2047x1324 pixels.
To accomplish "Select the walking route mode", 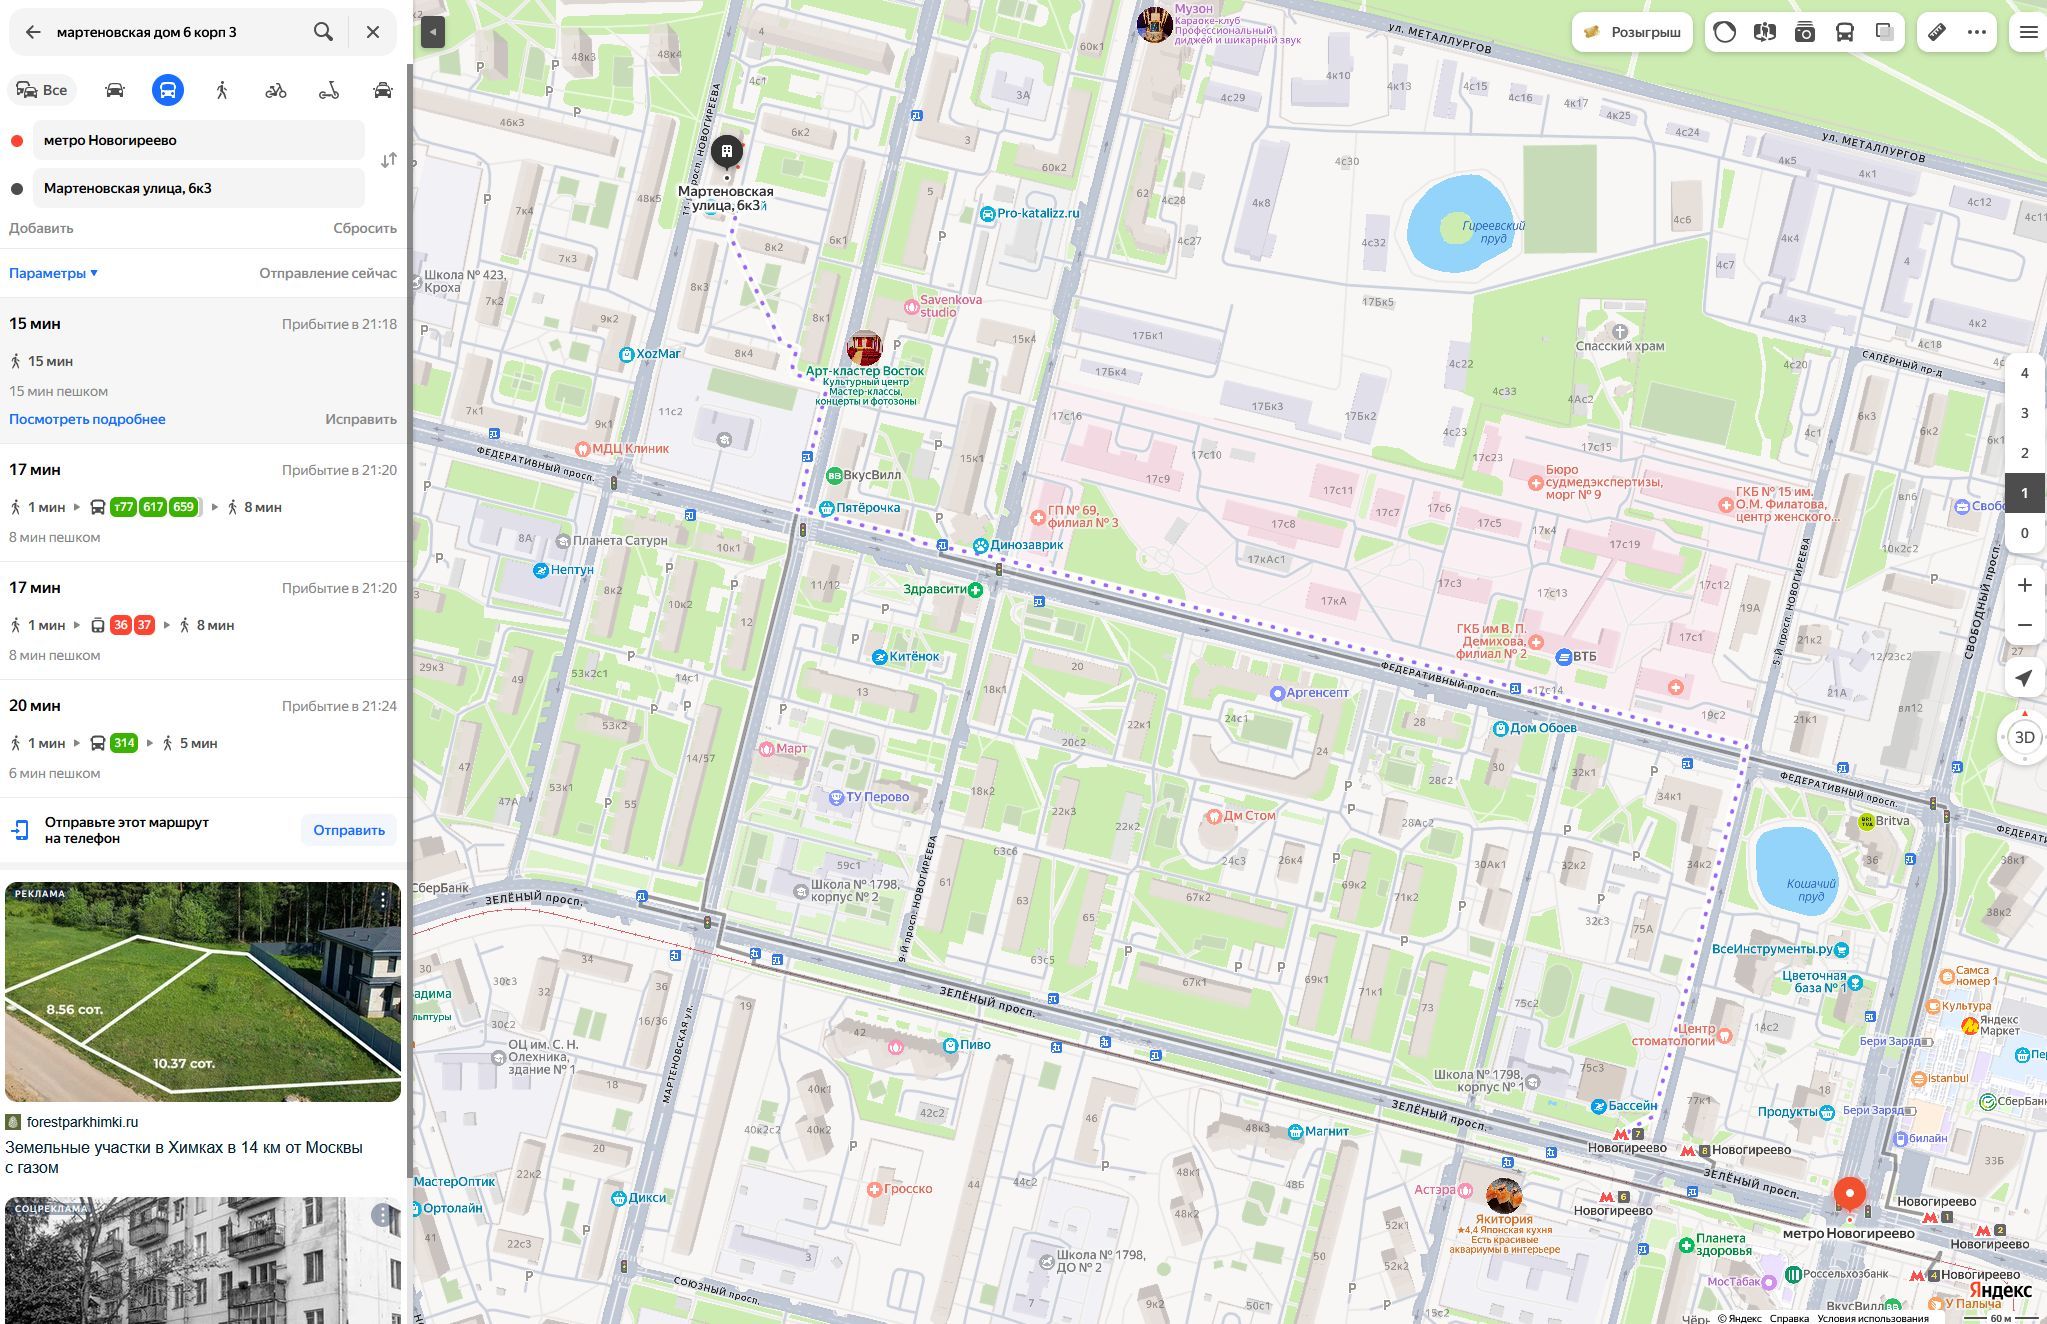I will point(222,89).
